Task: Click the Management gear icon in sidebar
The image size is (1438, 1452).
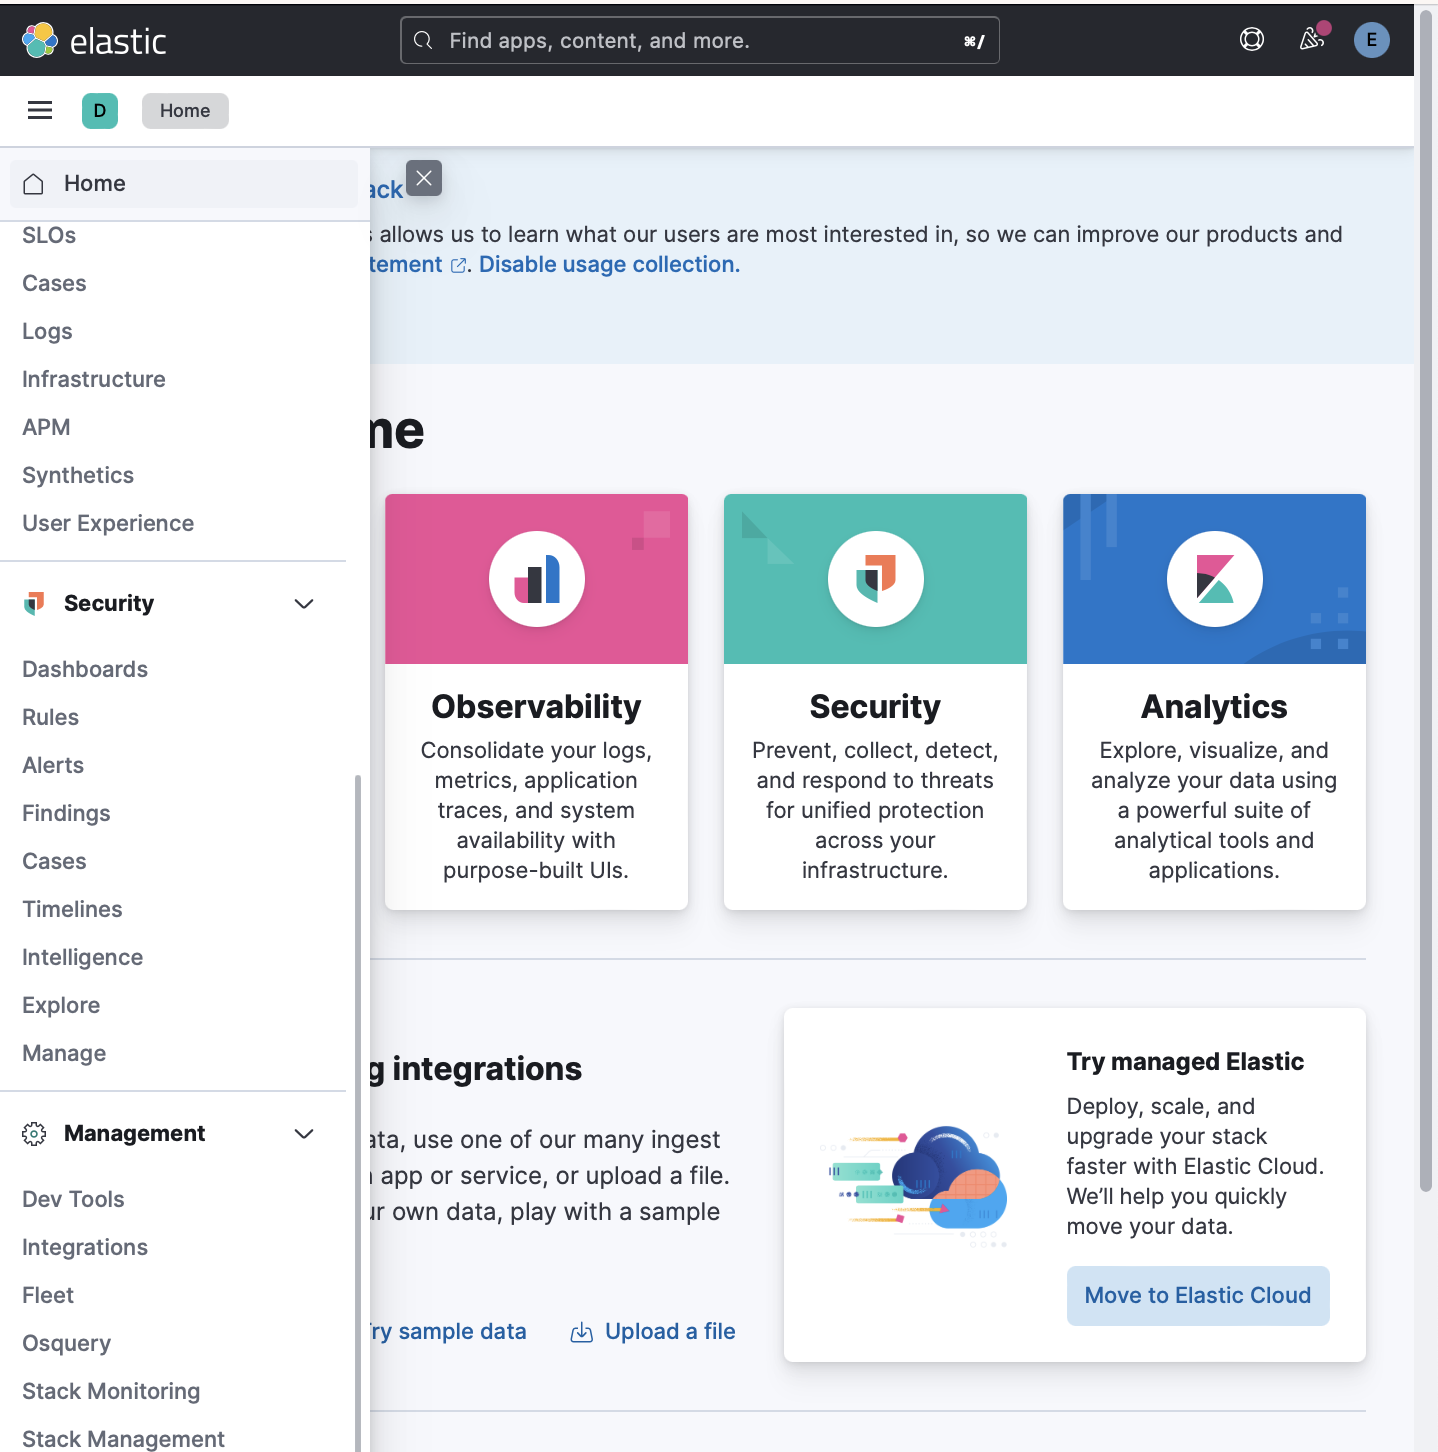Action: tap(34, 1133)
